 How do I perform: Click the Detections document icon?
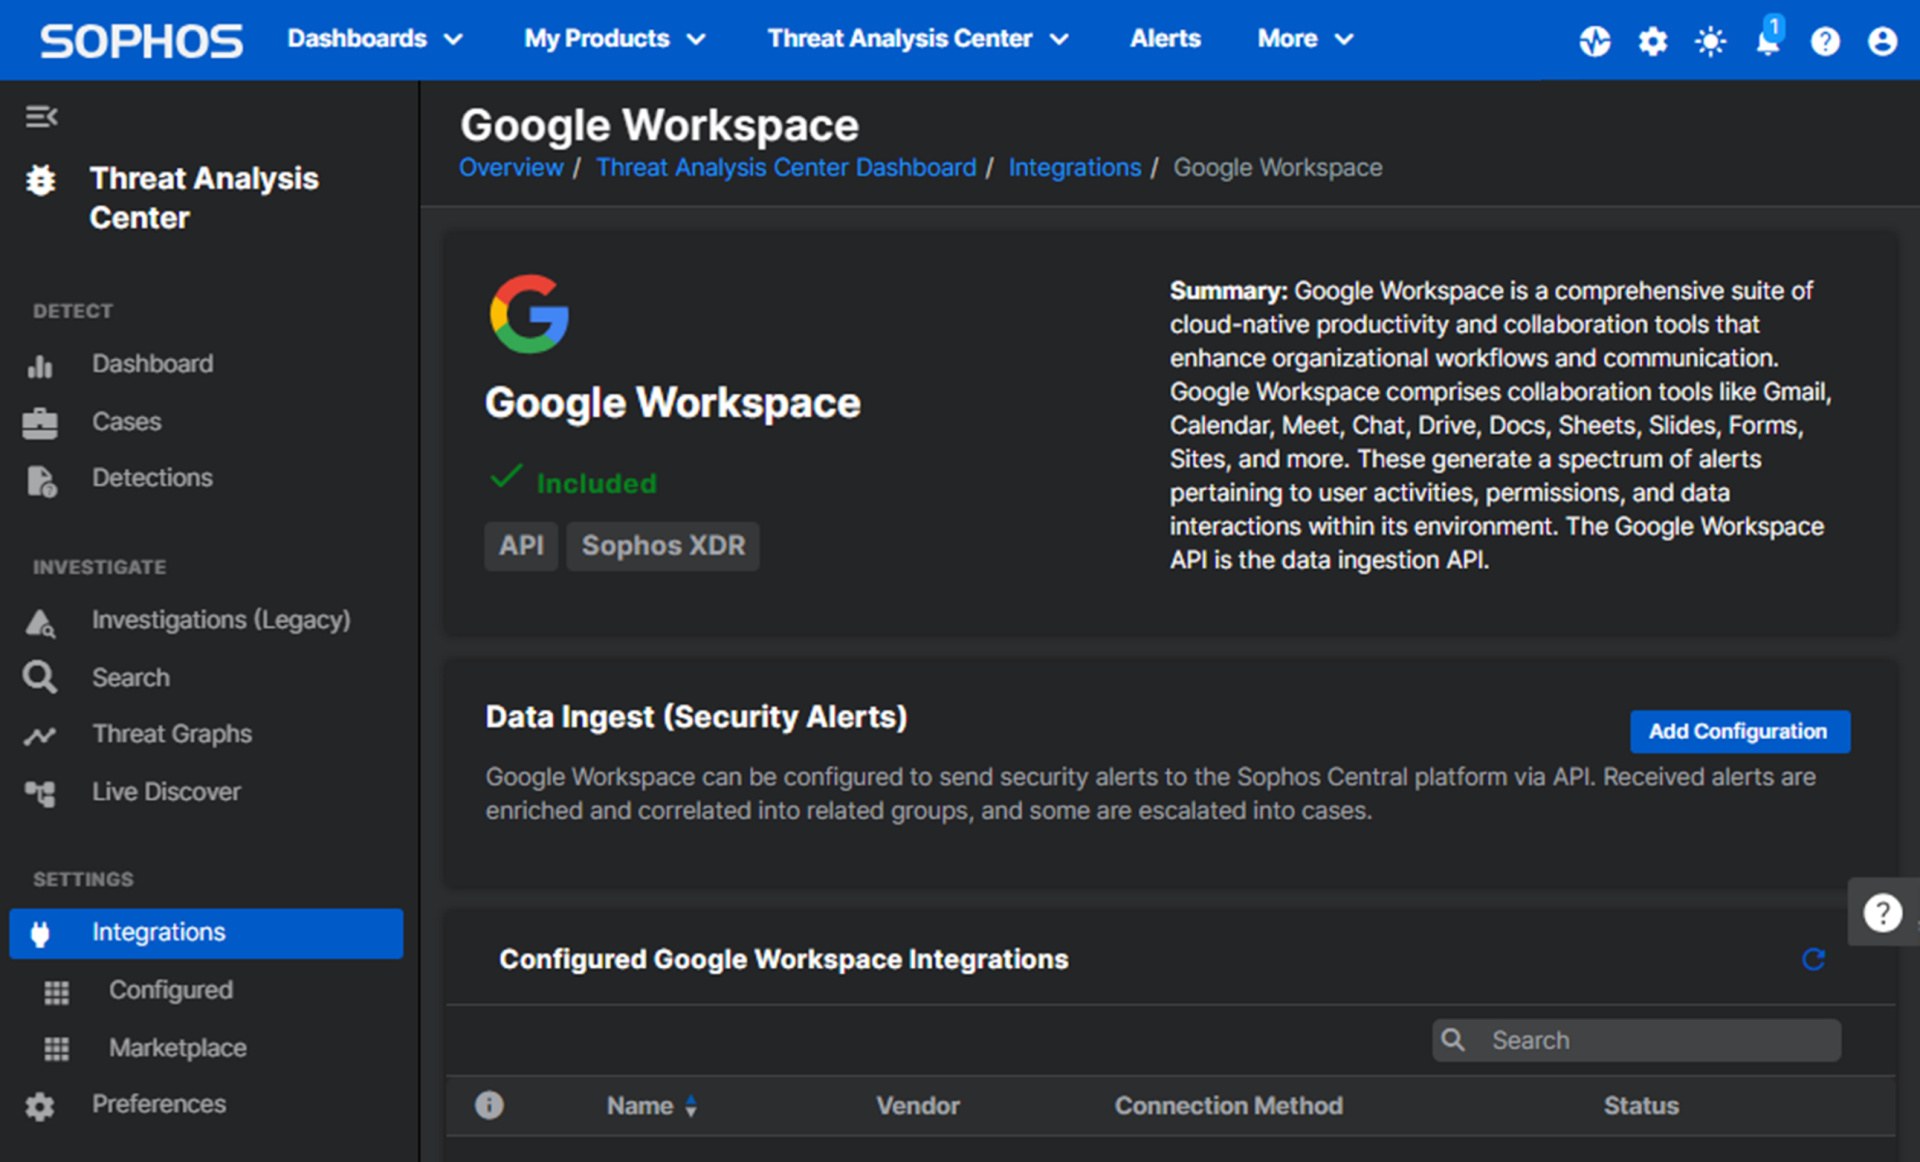(40, 479)
